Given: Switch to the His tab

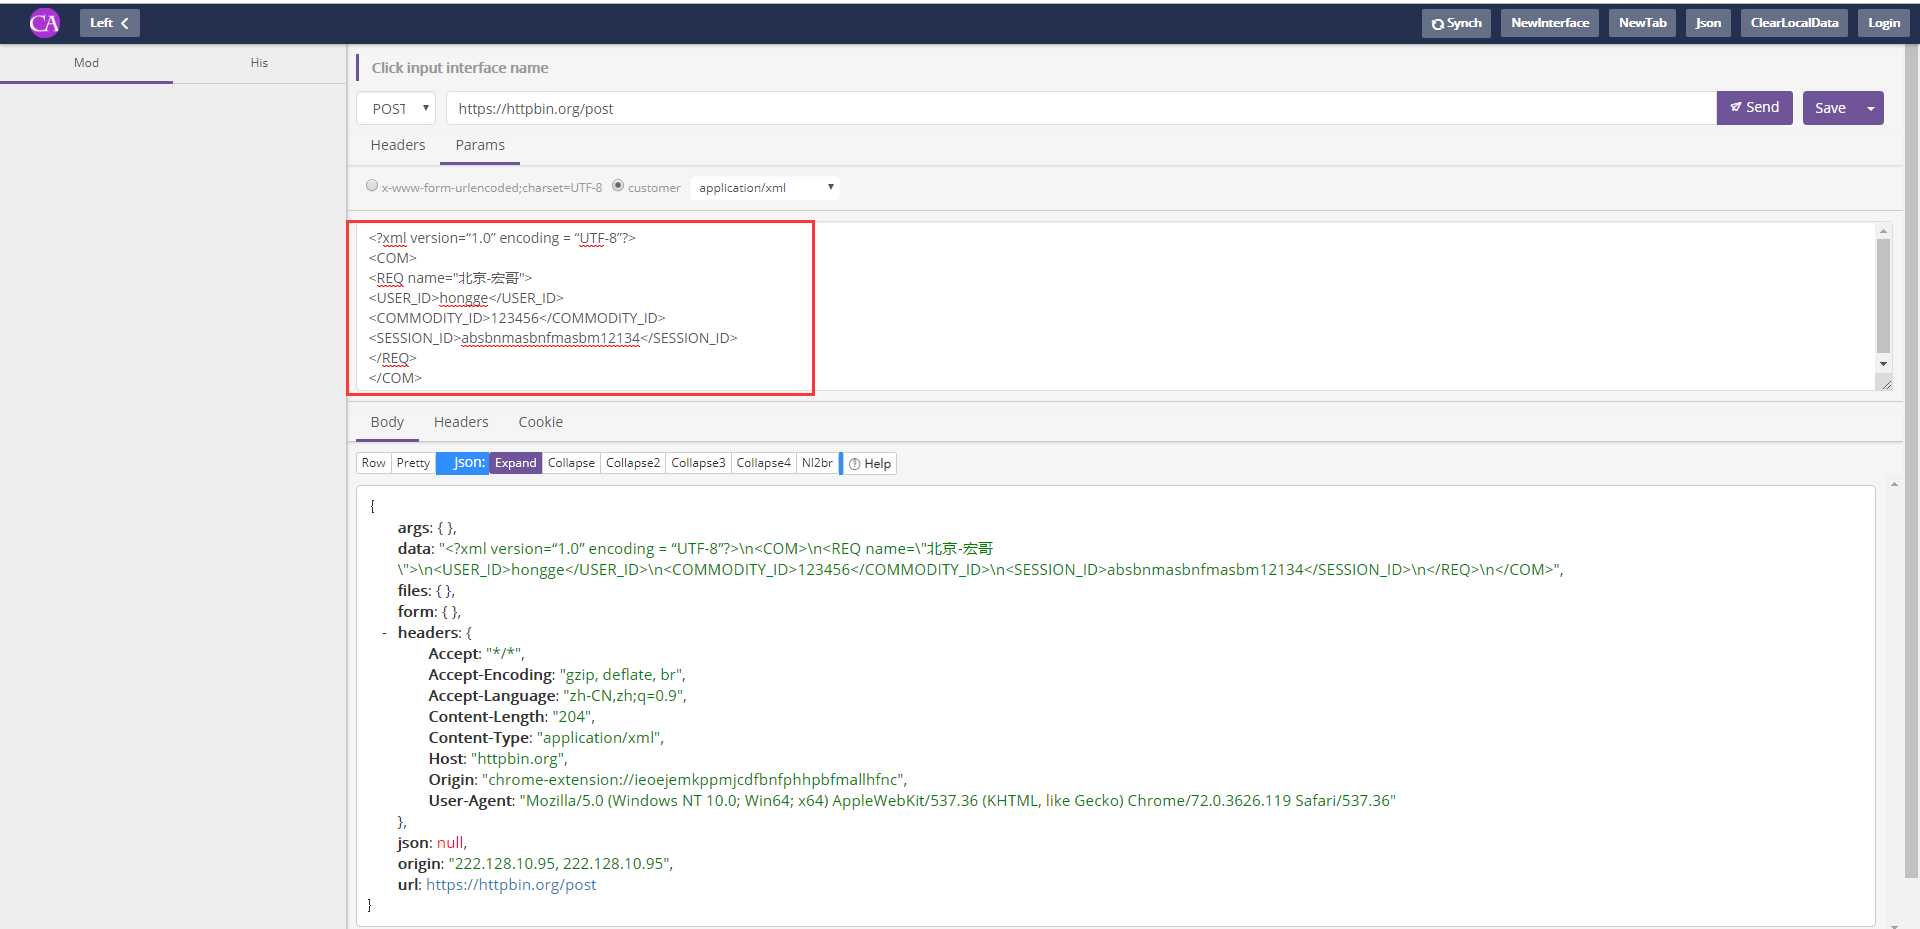Looking at the screenshot, I should point(259,63).
